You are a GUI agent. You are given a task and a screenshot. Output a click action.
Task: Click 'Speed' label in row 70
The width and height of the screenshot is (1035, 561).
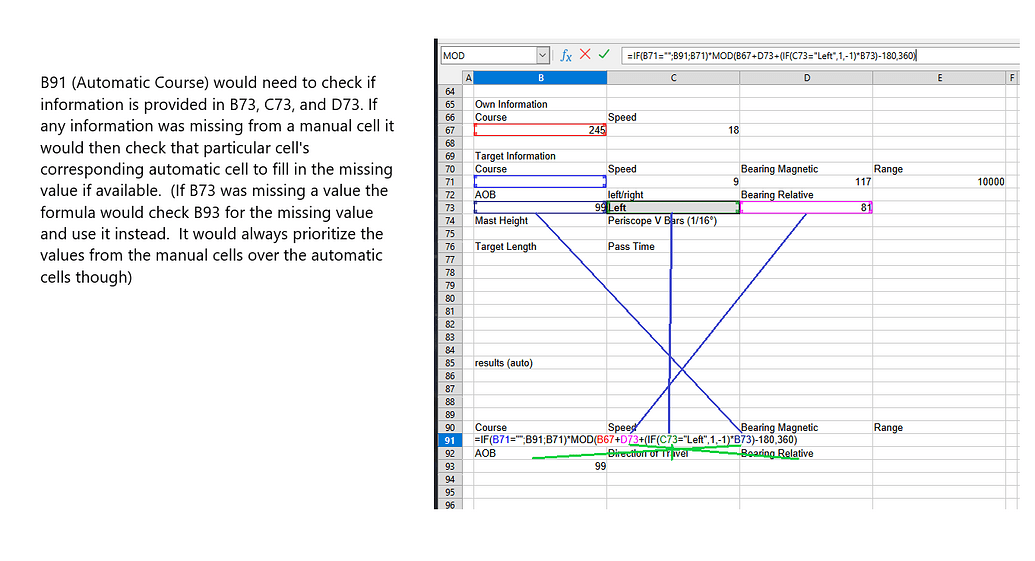pyautogui.click(x=622, y=169)
